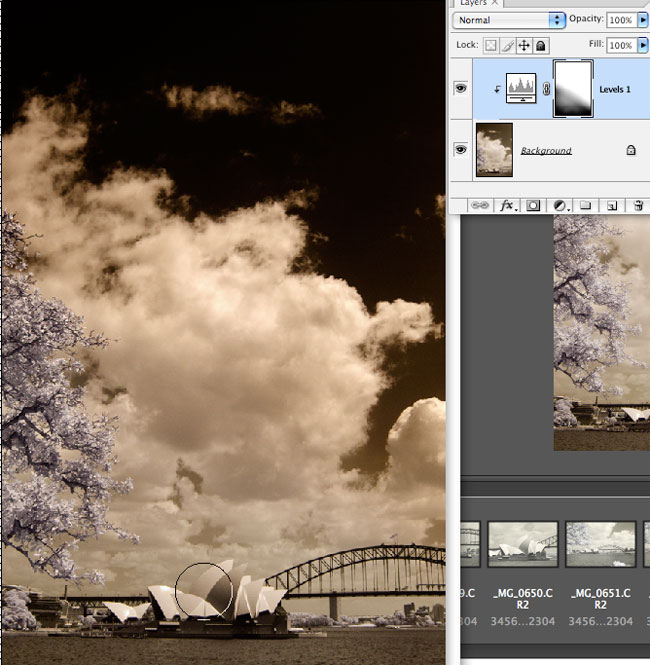Create a new layer group folder
The image size is (650, 665).
click(586, 205)
